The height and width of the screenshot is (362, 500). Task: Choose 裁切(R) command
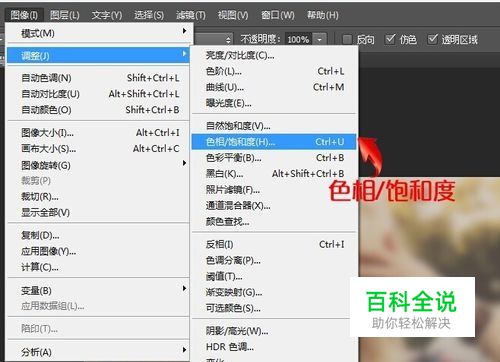pyautogui.click(x=98, y=196)
